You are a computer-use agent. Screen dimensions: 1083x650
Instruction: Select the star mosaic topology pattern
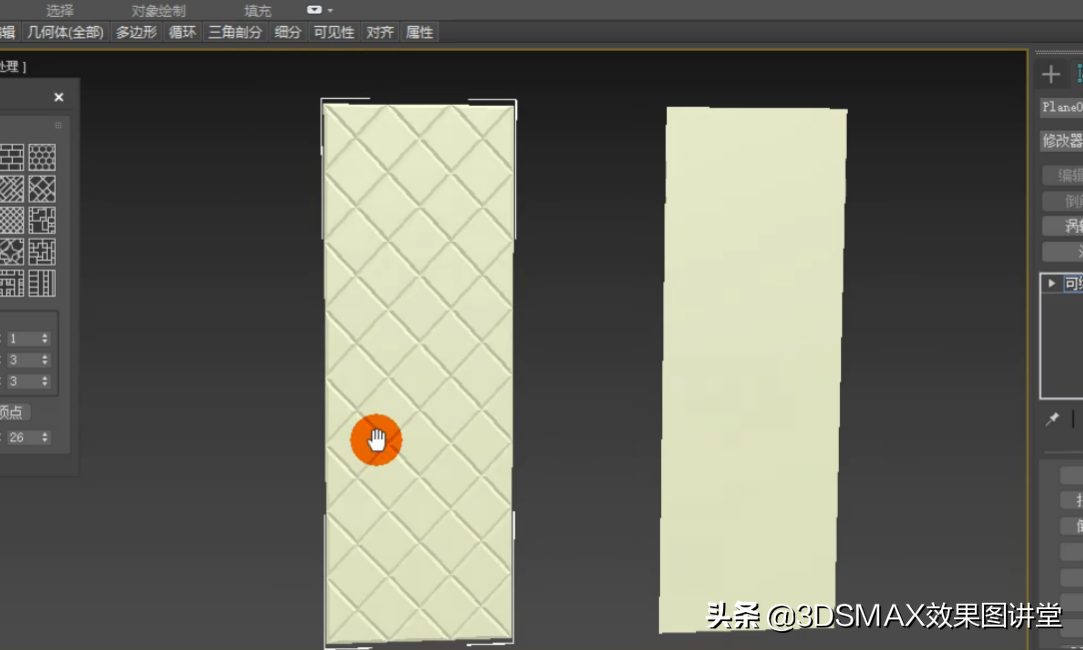(x=10, y=252)
